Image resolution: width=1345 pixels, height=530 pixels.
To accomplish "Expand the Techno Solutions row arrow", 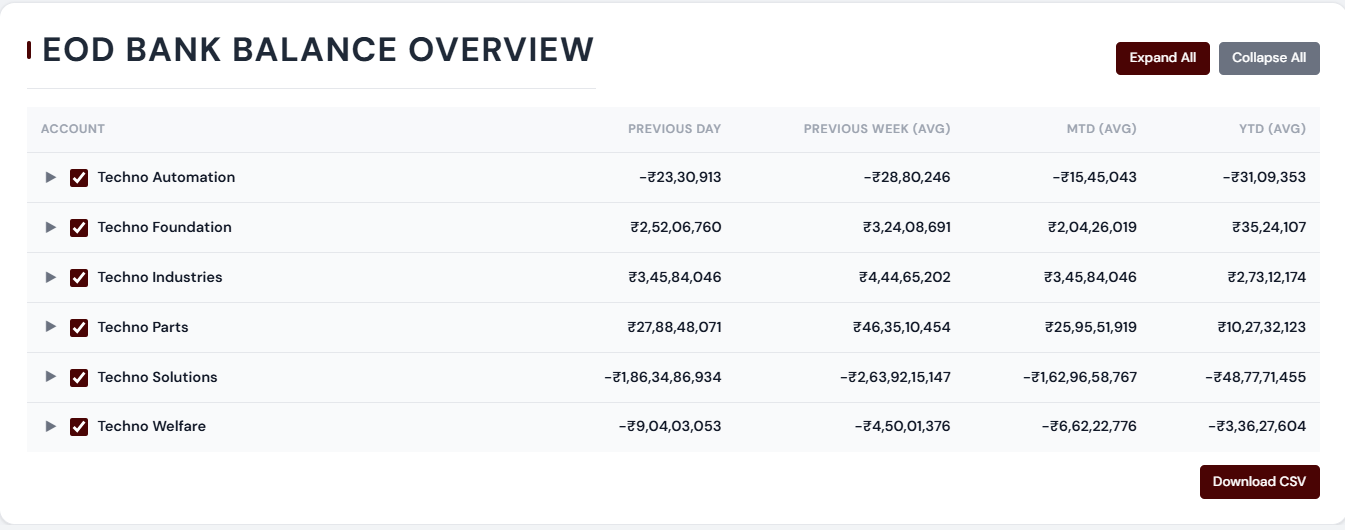I will 51,377.
